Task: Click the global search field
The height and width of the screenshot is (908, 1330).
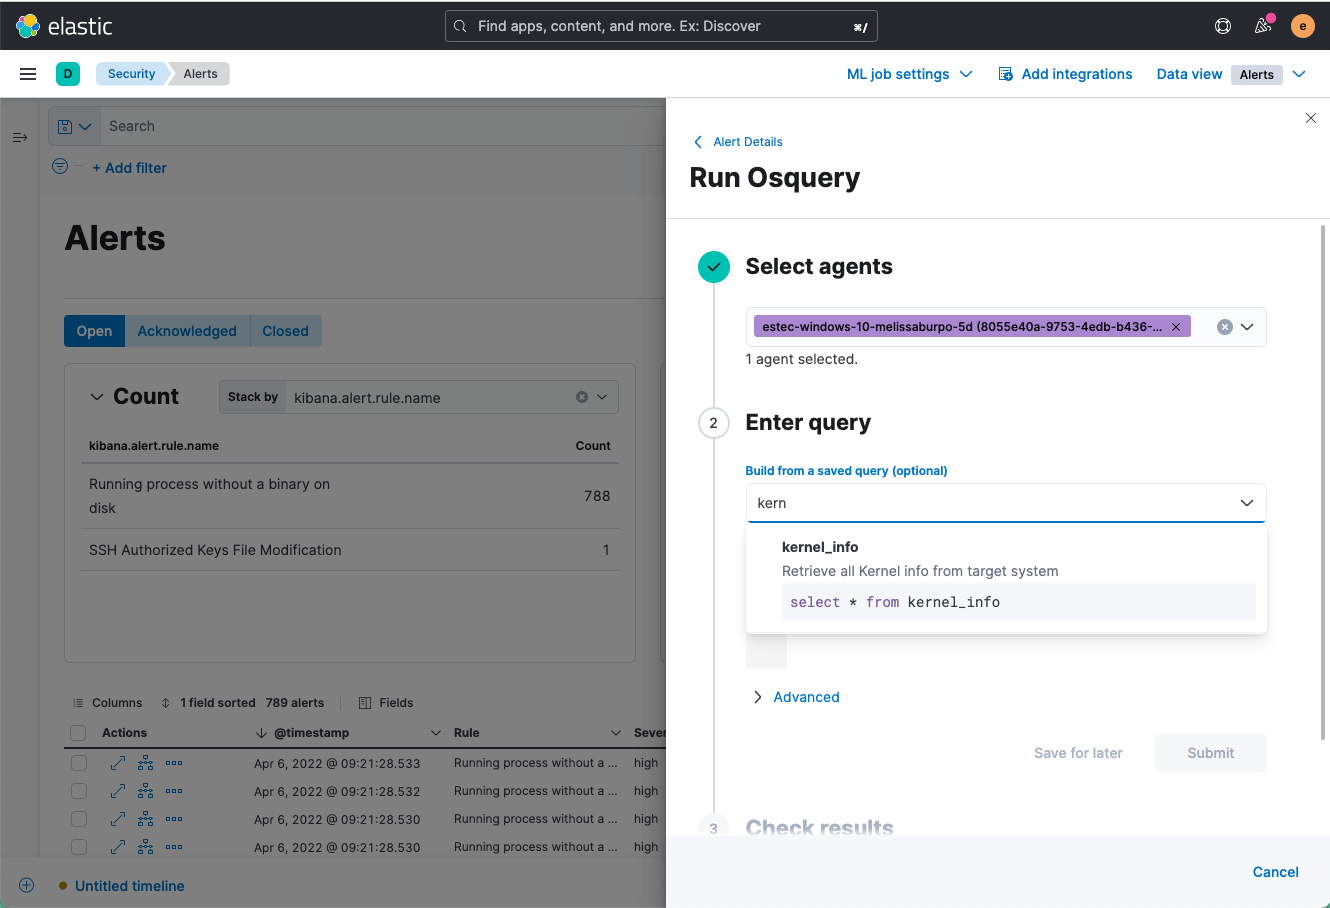Action: pos(661,26)
